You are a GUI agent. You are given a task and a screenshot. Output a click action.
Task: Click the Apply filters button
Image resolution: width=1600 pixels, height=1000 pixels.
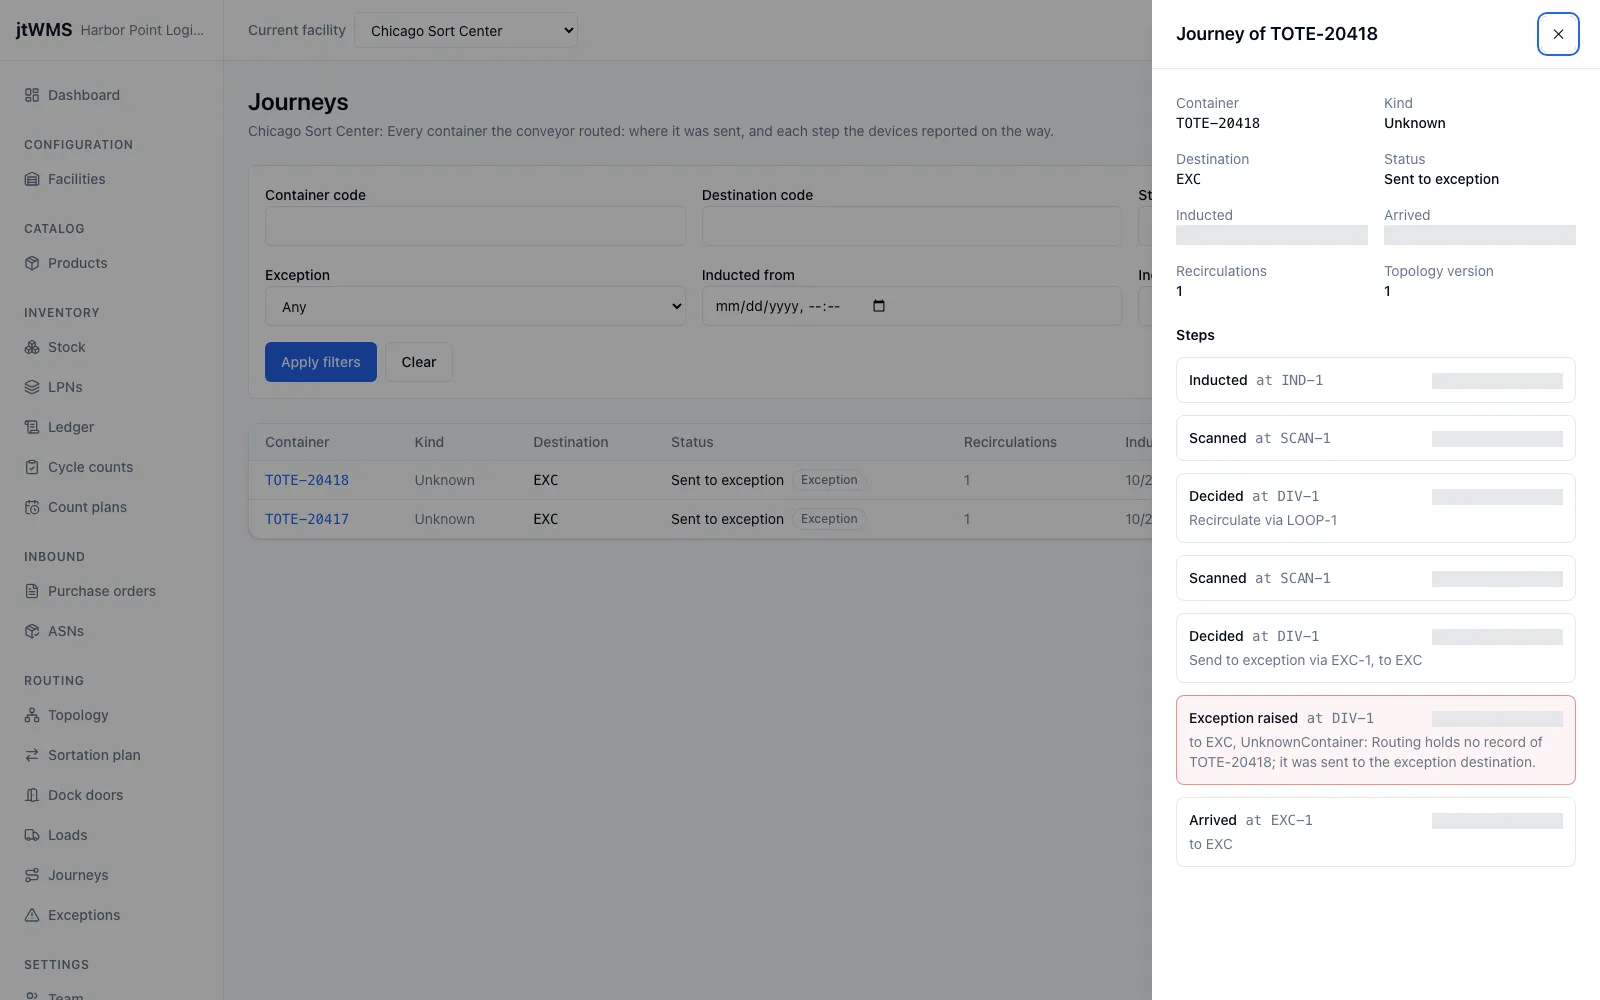(321, 362)
